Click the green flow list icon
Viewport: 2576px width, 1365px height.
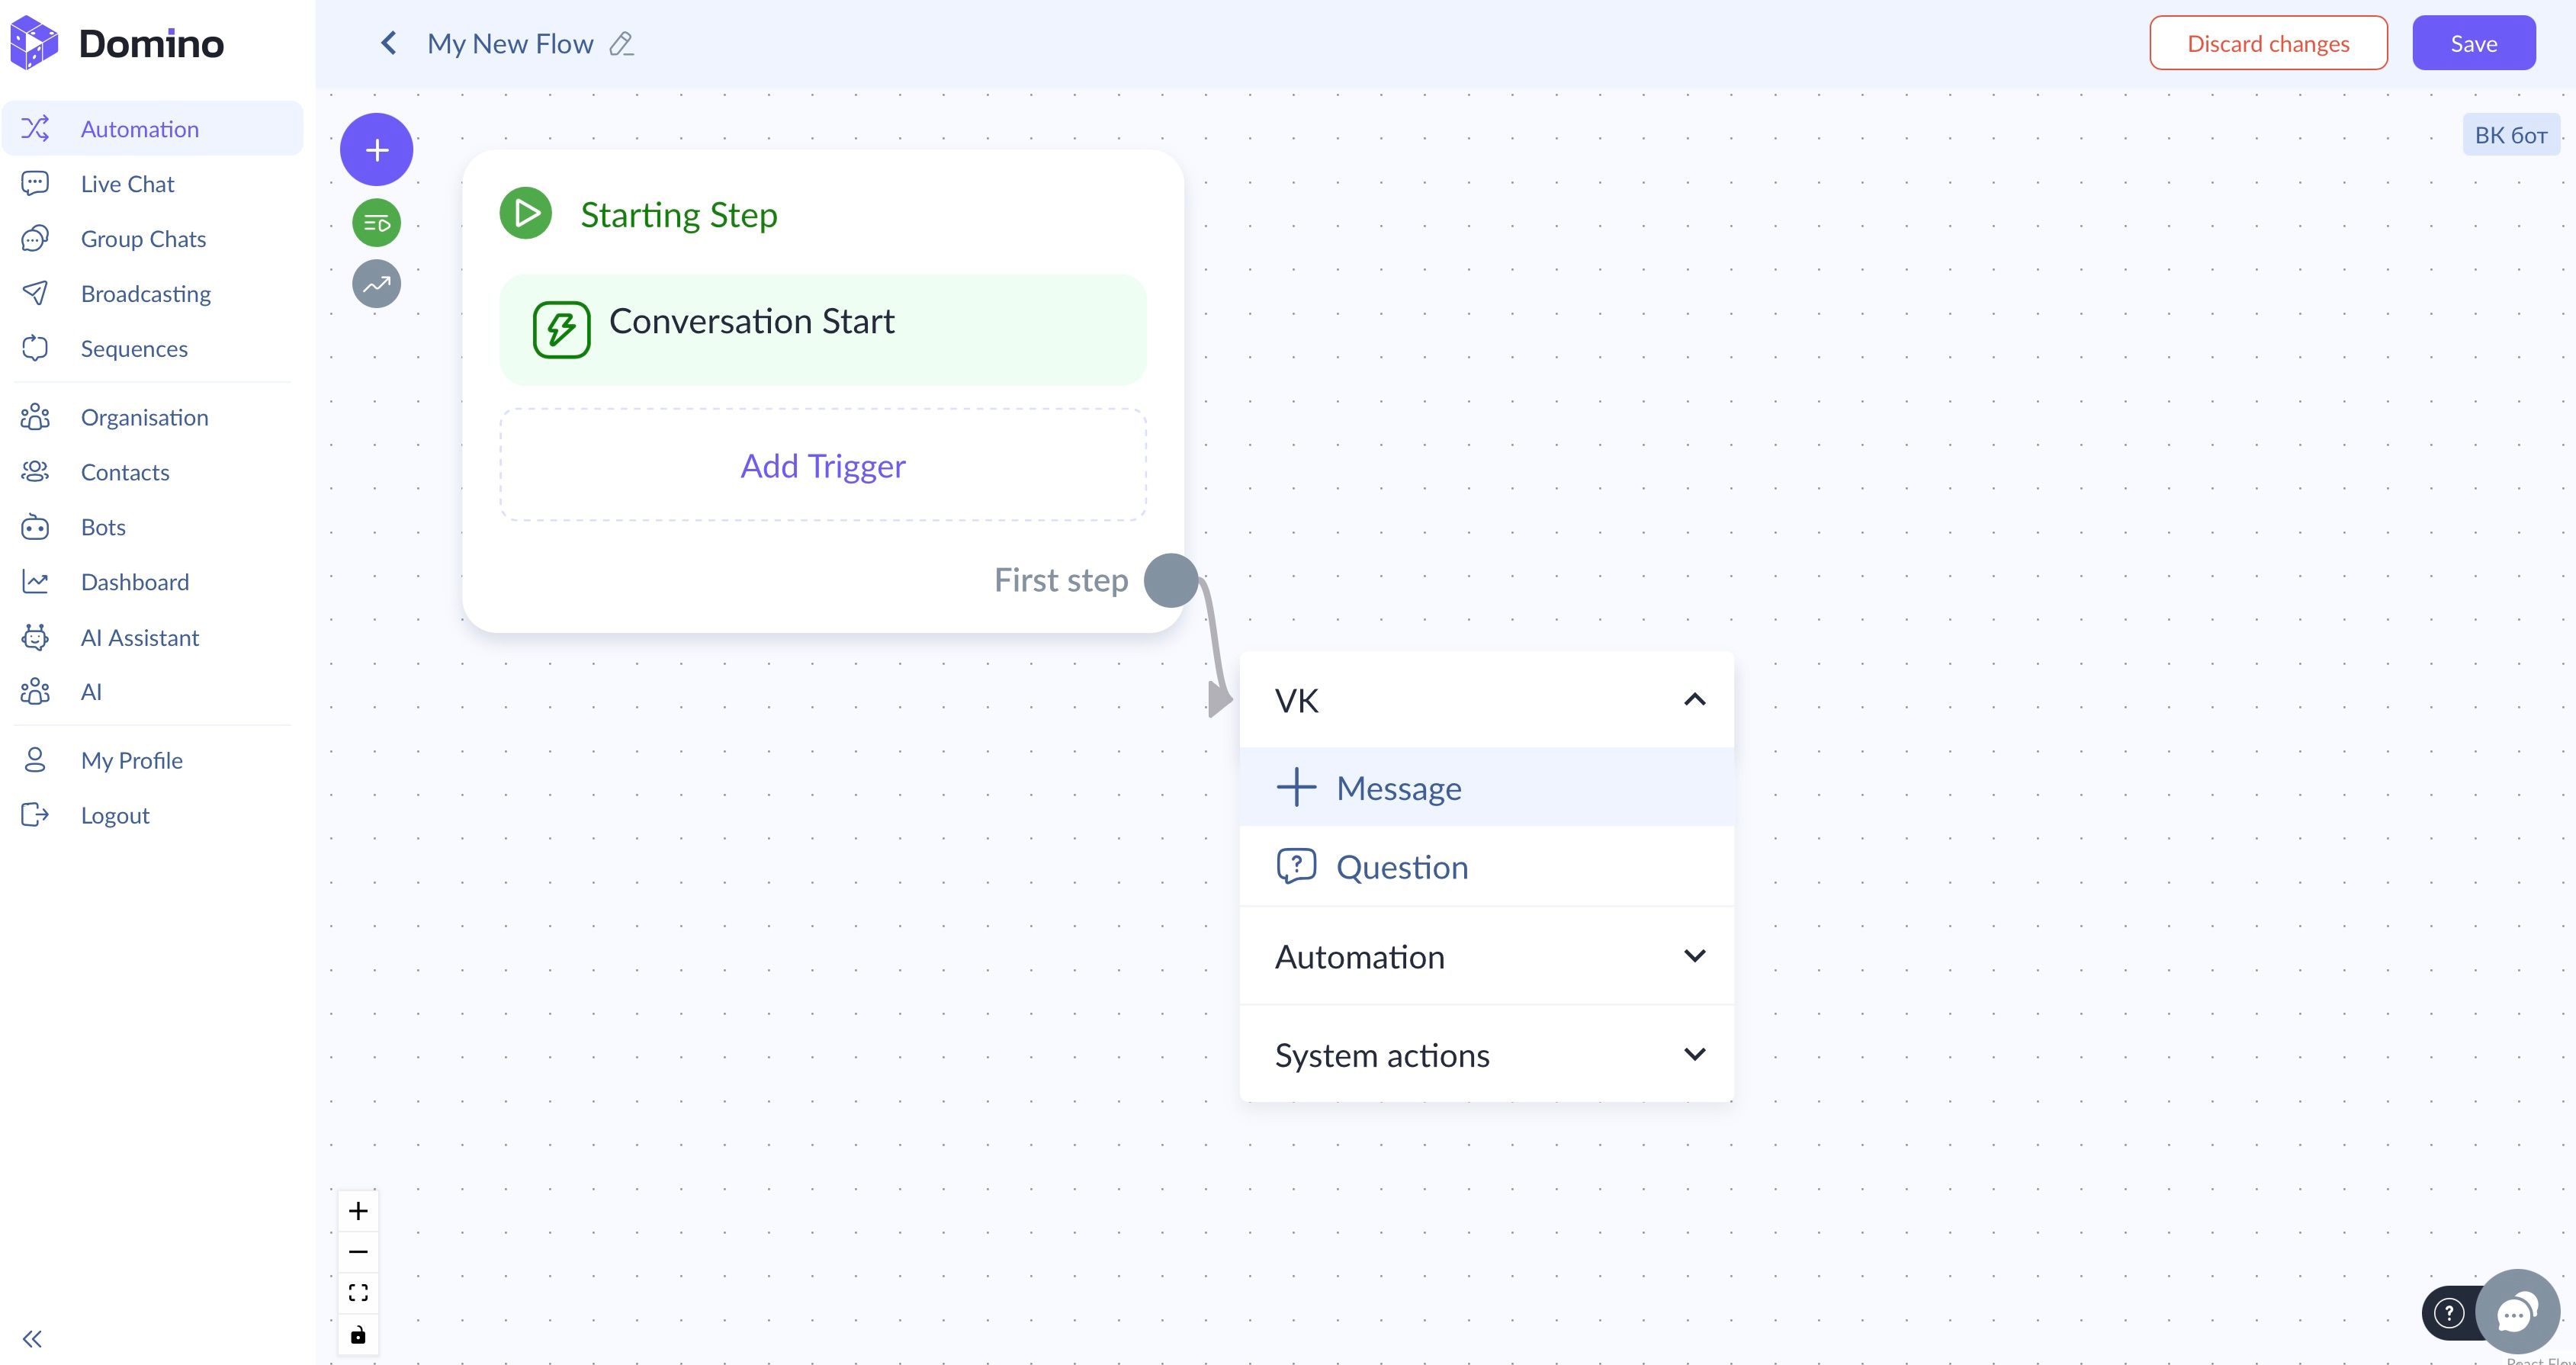(x=376, y=223)
